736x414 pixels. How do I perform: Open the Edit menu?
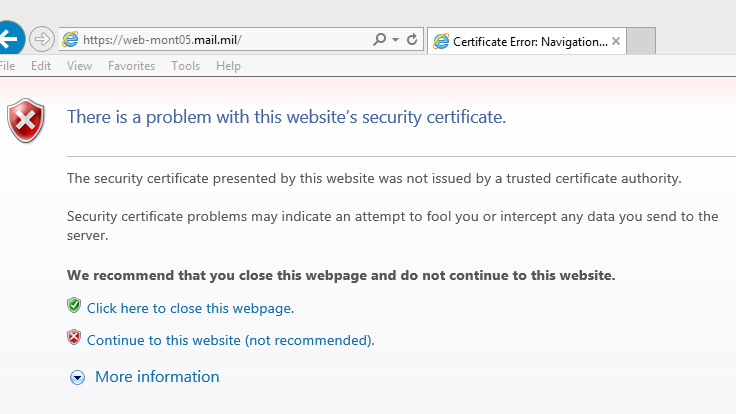pos(41,66)
